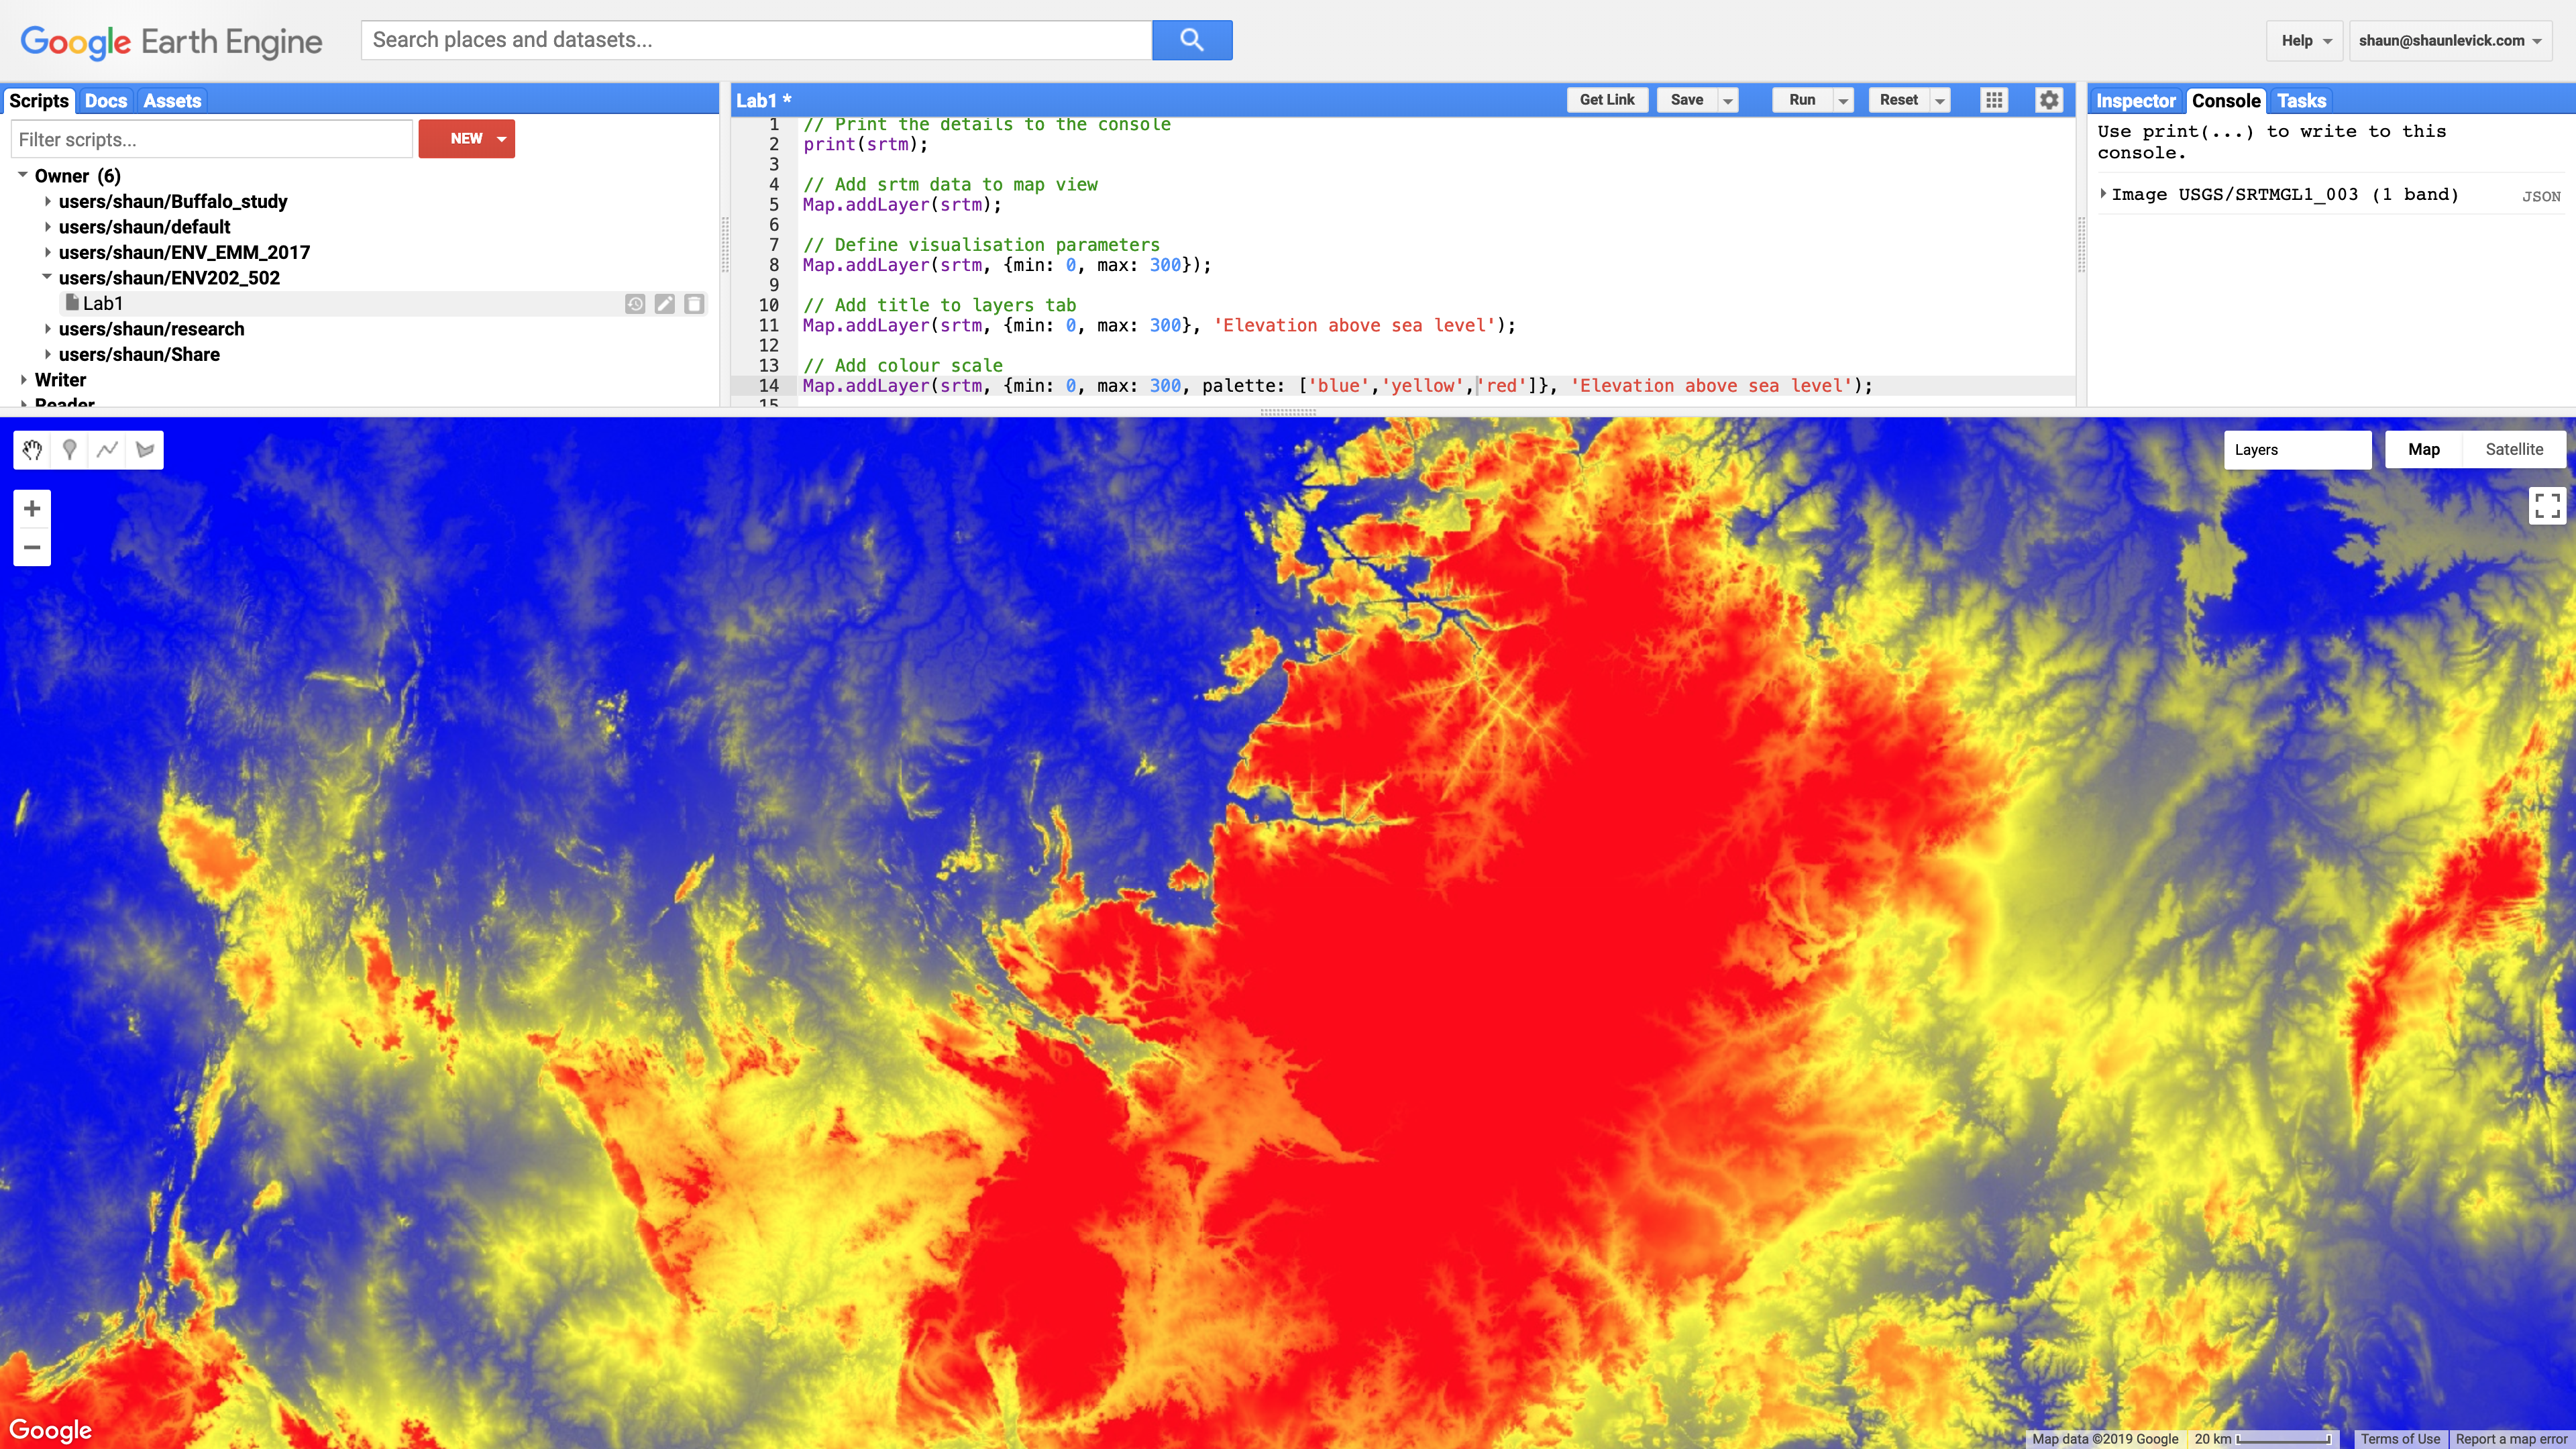This screenshot has width=2576, height=1449.
Task: Switch to the Tasks tab
Action: (2301, 101)
